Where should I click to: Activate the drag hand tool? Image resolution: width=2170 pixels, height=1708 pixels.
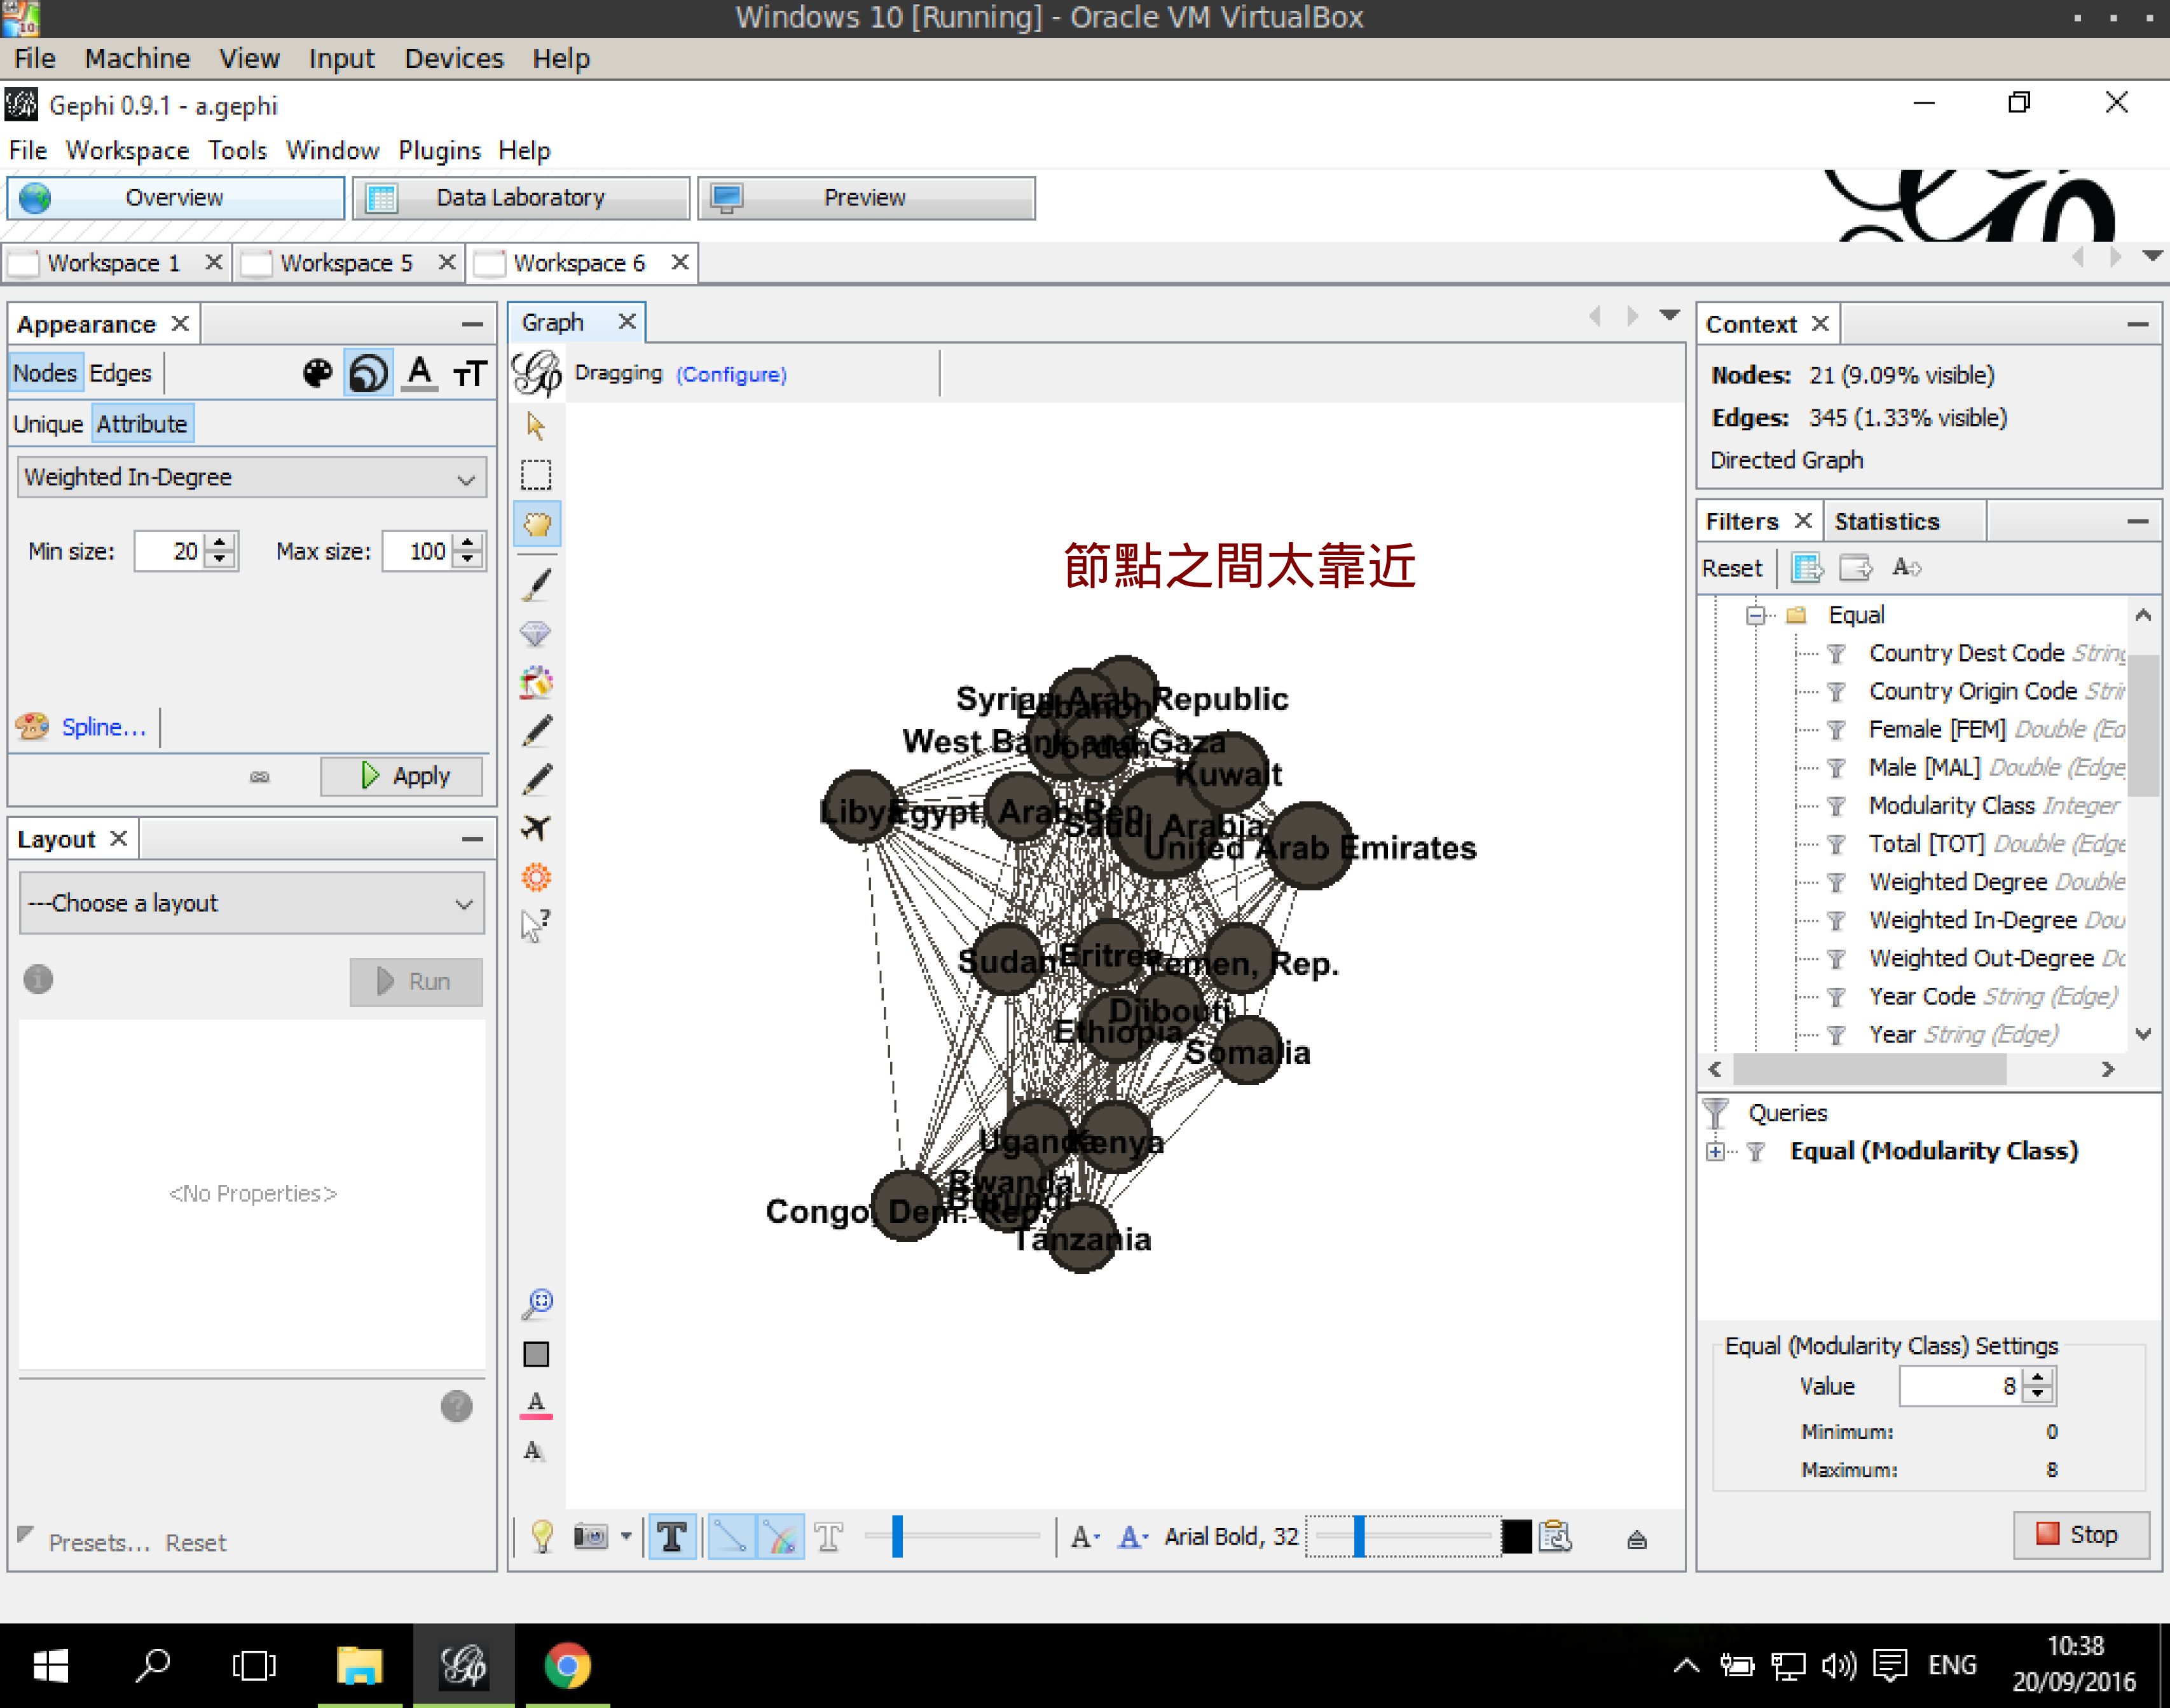536,524
